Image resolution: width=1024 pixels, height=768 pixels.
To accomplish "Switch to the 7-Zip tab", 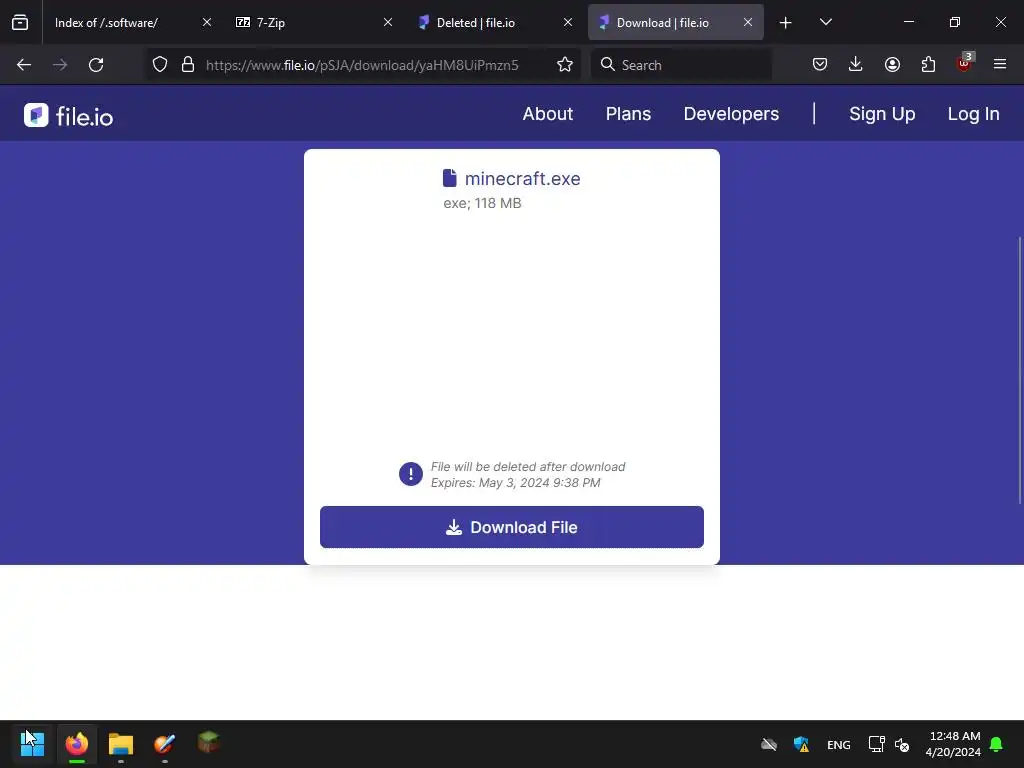I will coord(314,22).
